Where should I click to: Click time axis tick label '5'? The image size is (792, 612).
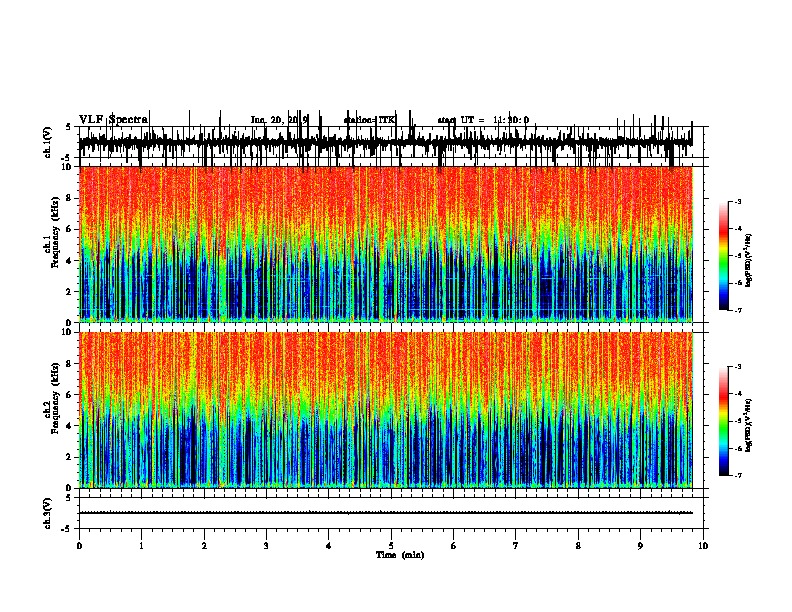click(x=391, y=546)
